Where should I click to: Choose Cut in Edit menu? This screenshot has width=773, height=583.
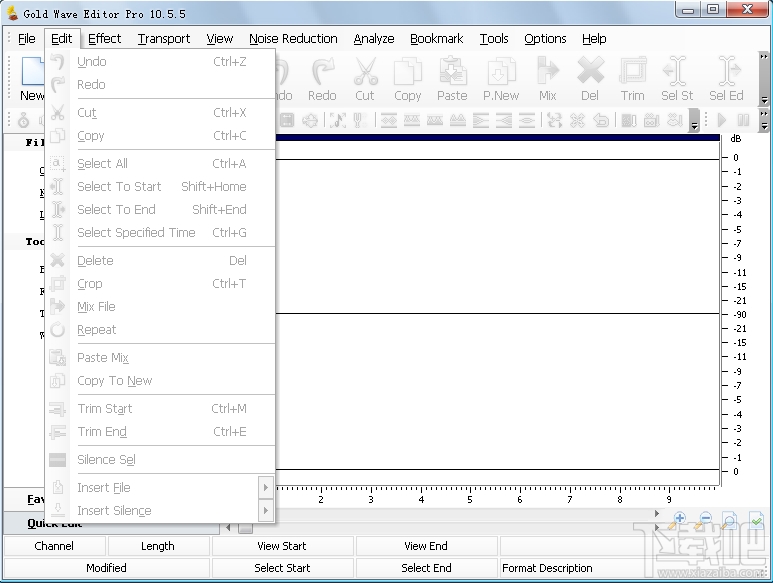(160, 113)
